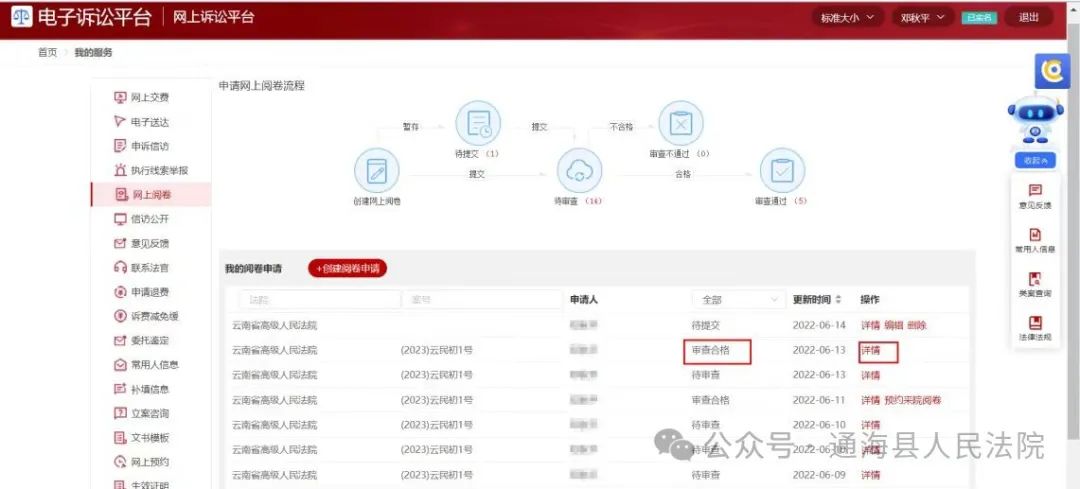Open 申诉信访 in the left sidebar
The image size is (1080, 489).
coord(141,146)
